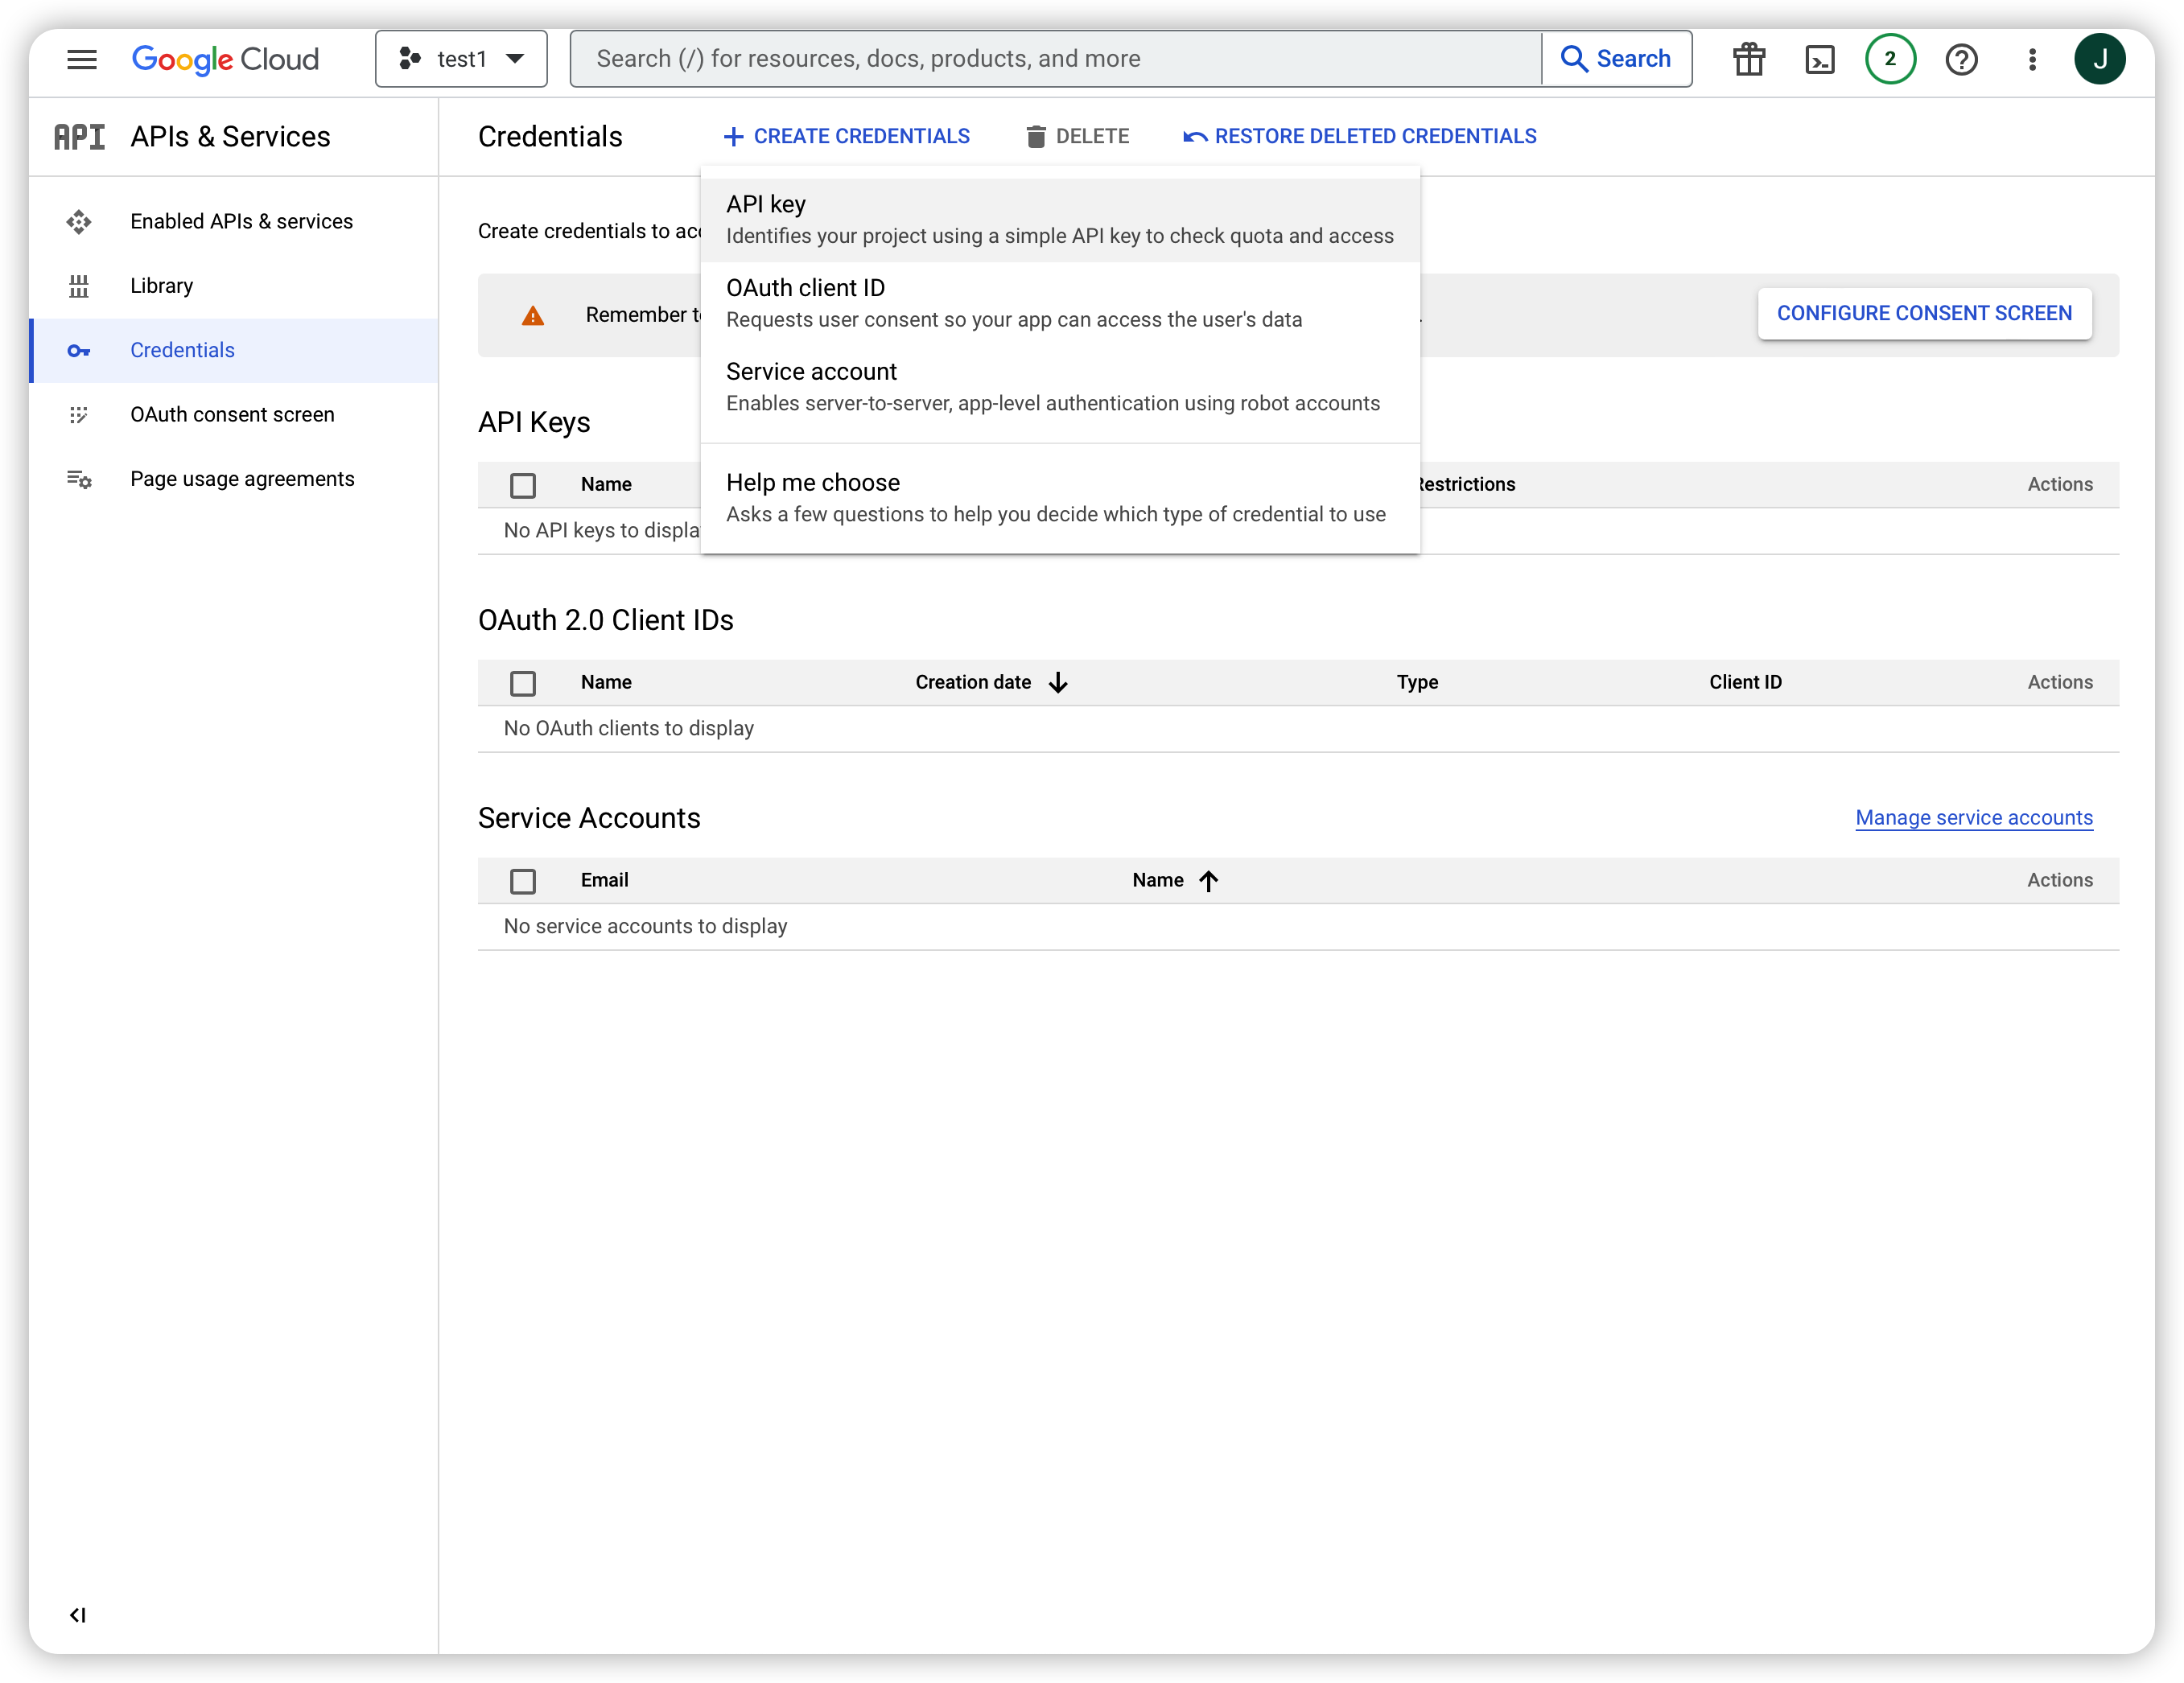
Task: Open the three-dot settings menu
Action: click(2032, 59)
